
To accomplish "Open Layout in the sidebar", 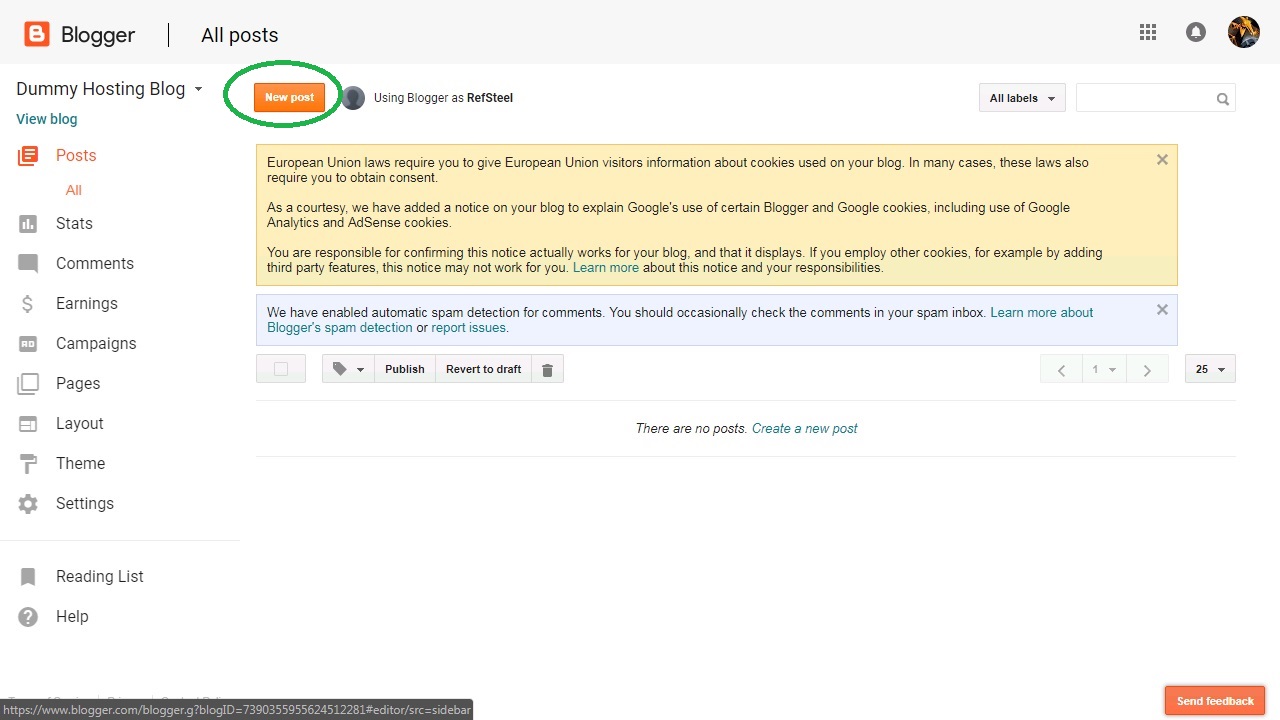I will [x=80, y=424].
